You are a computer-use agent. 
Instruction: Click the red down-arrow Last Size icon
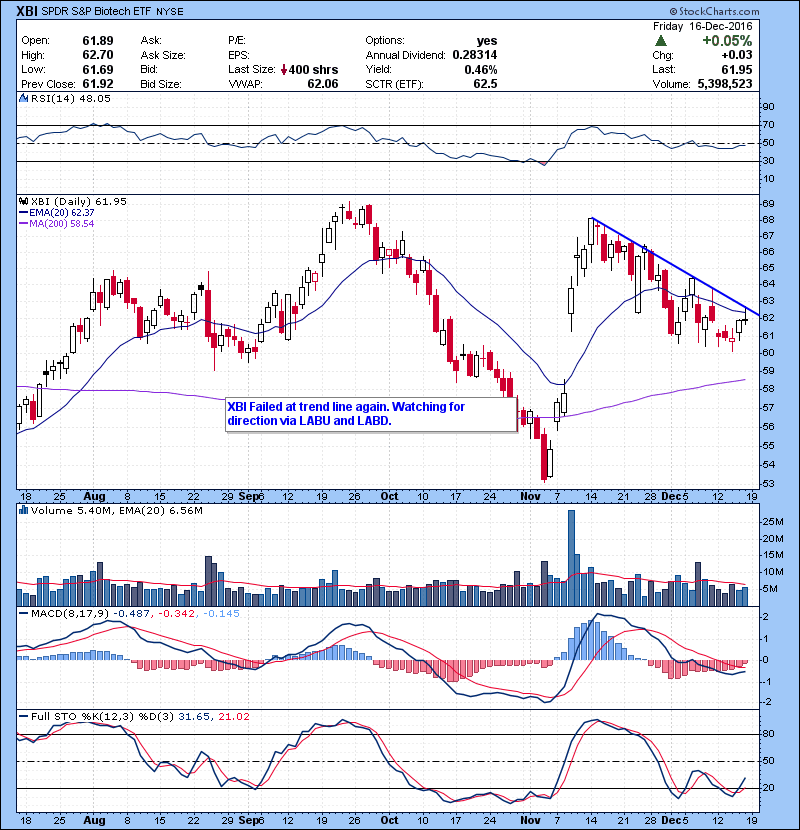(284, 70)
